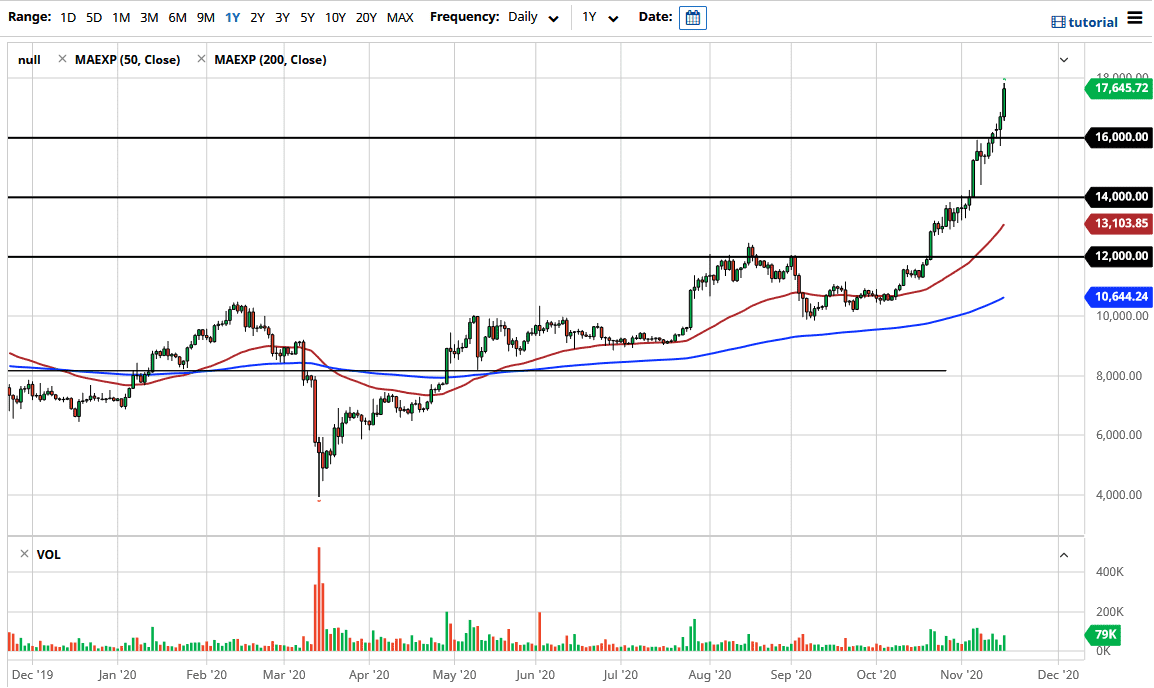The height and width of the screenshot is (688, 1154).
Task: Switch to the 1D range tab
Action: (x=67, y=17)
